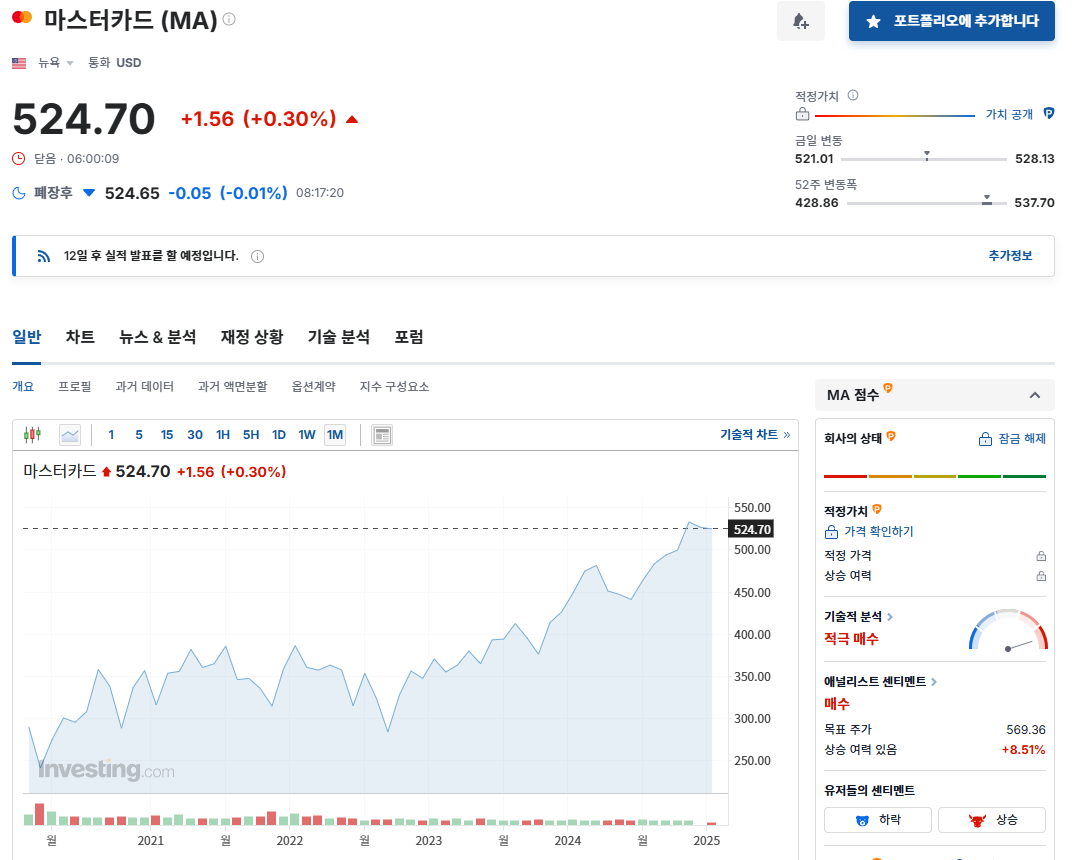This screenshot has width=1076, height=860.
Task: Select the 5H interval
Action: click(x=251, y=434)
